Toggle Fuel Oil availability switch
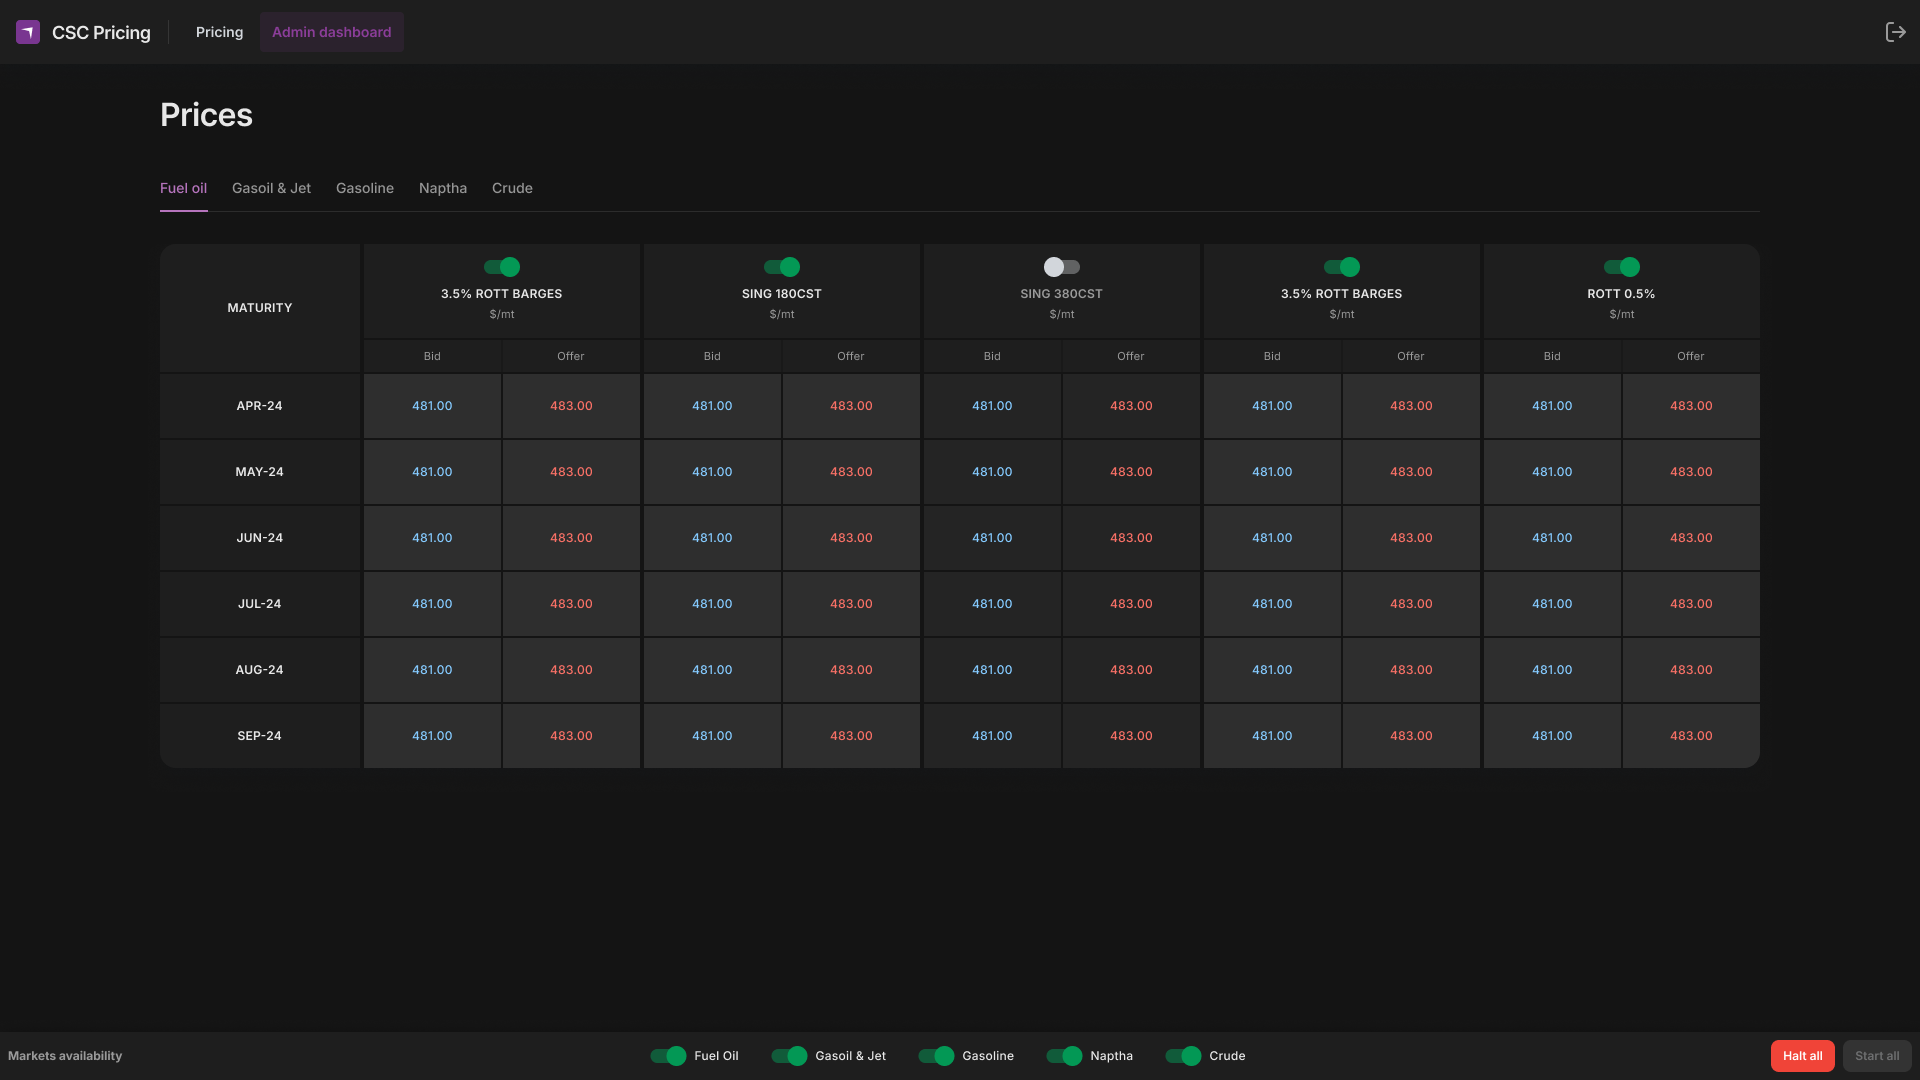The height and width of the screenshot is (1080, 1920). (x=668, y=1056)
